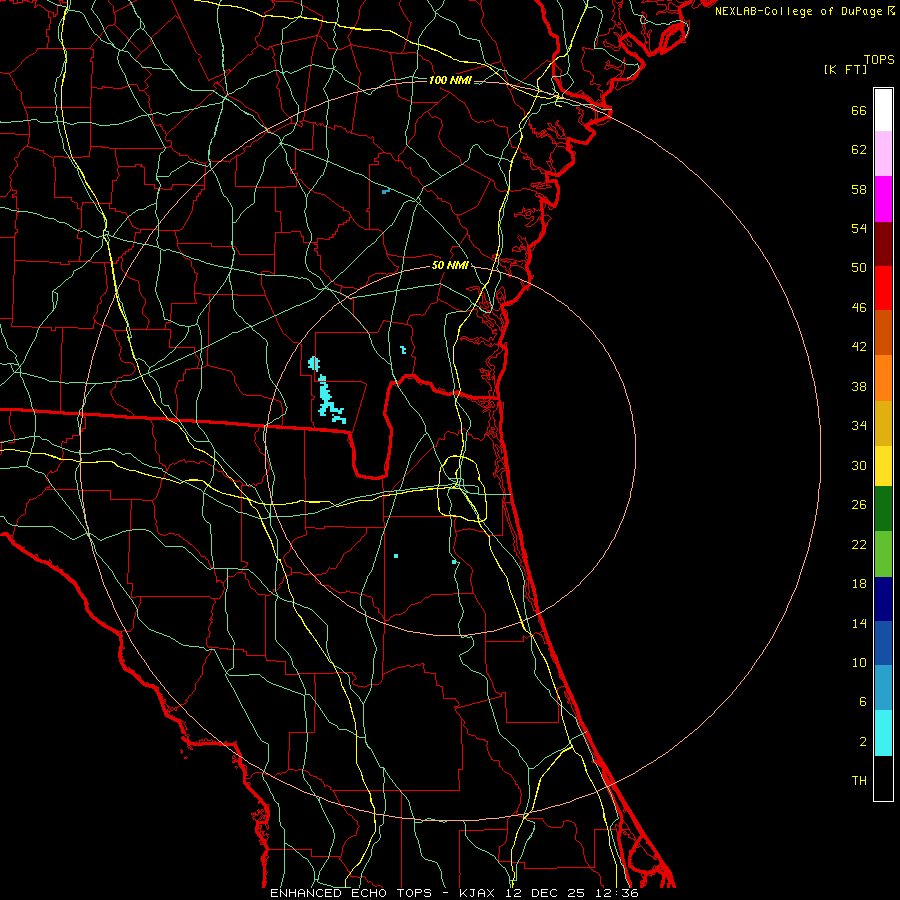Click the bright cyan swatch in the legend

[x=883, y=732]
